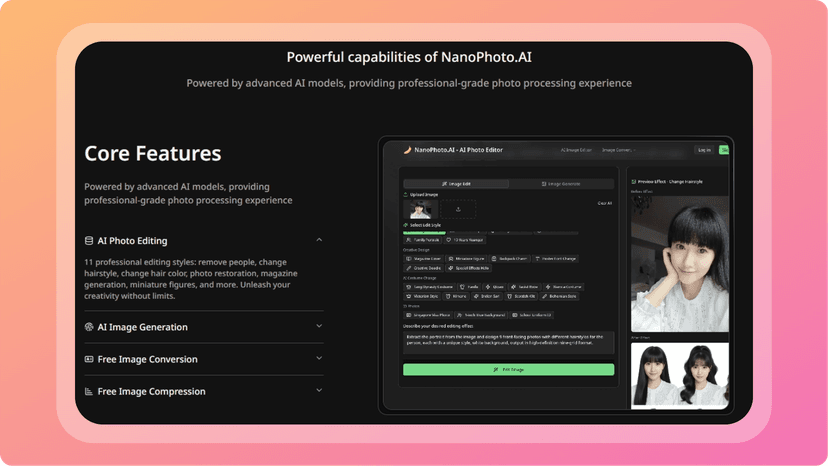Expand the Free Image Conversion chevron

(x=319, y=358)
